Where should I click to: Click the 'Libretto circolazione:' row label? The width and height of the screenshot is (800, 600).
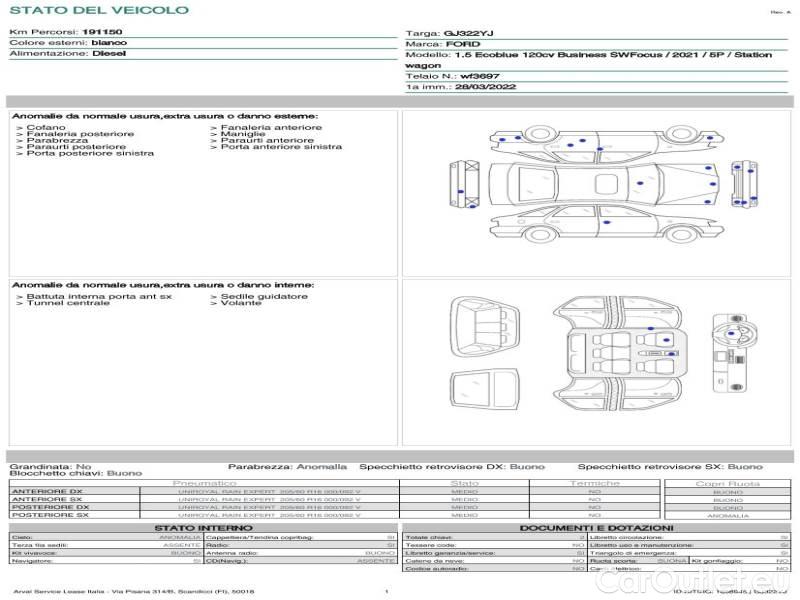(x=627, y=538)
